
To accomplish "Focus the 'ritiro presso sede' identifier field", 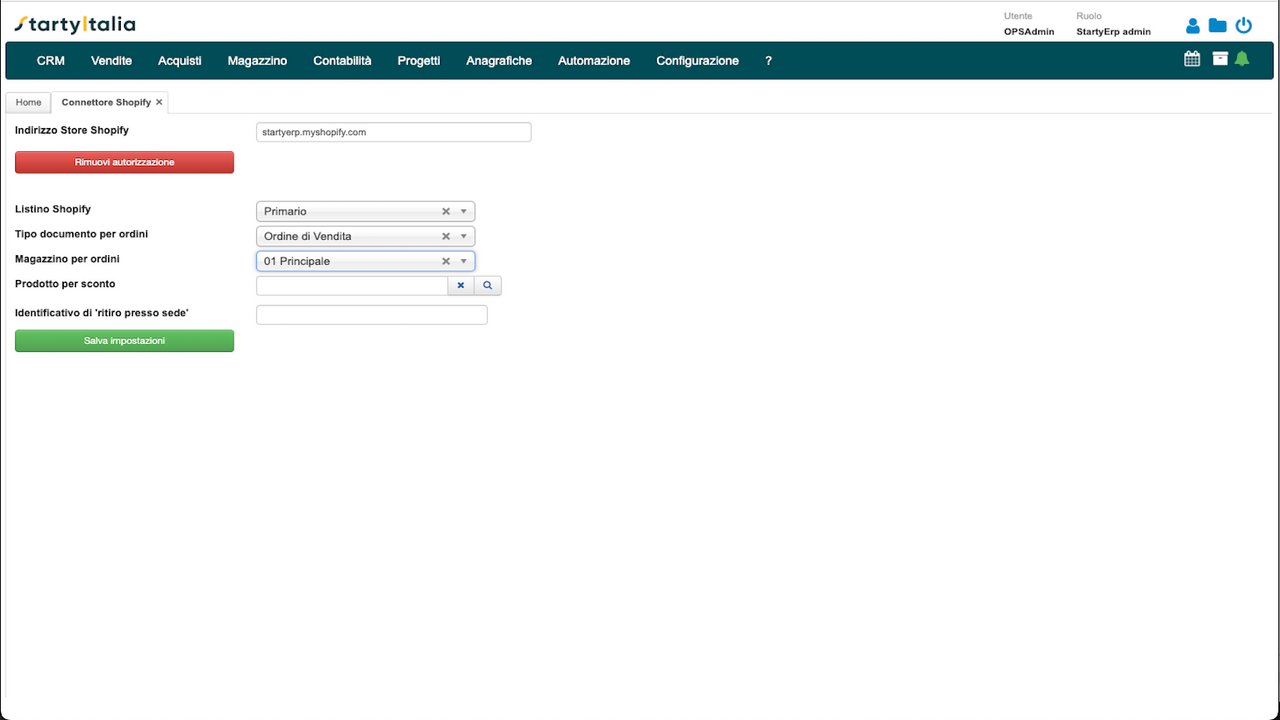I will (x=372, y=315).
